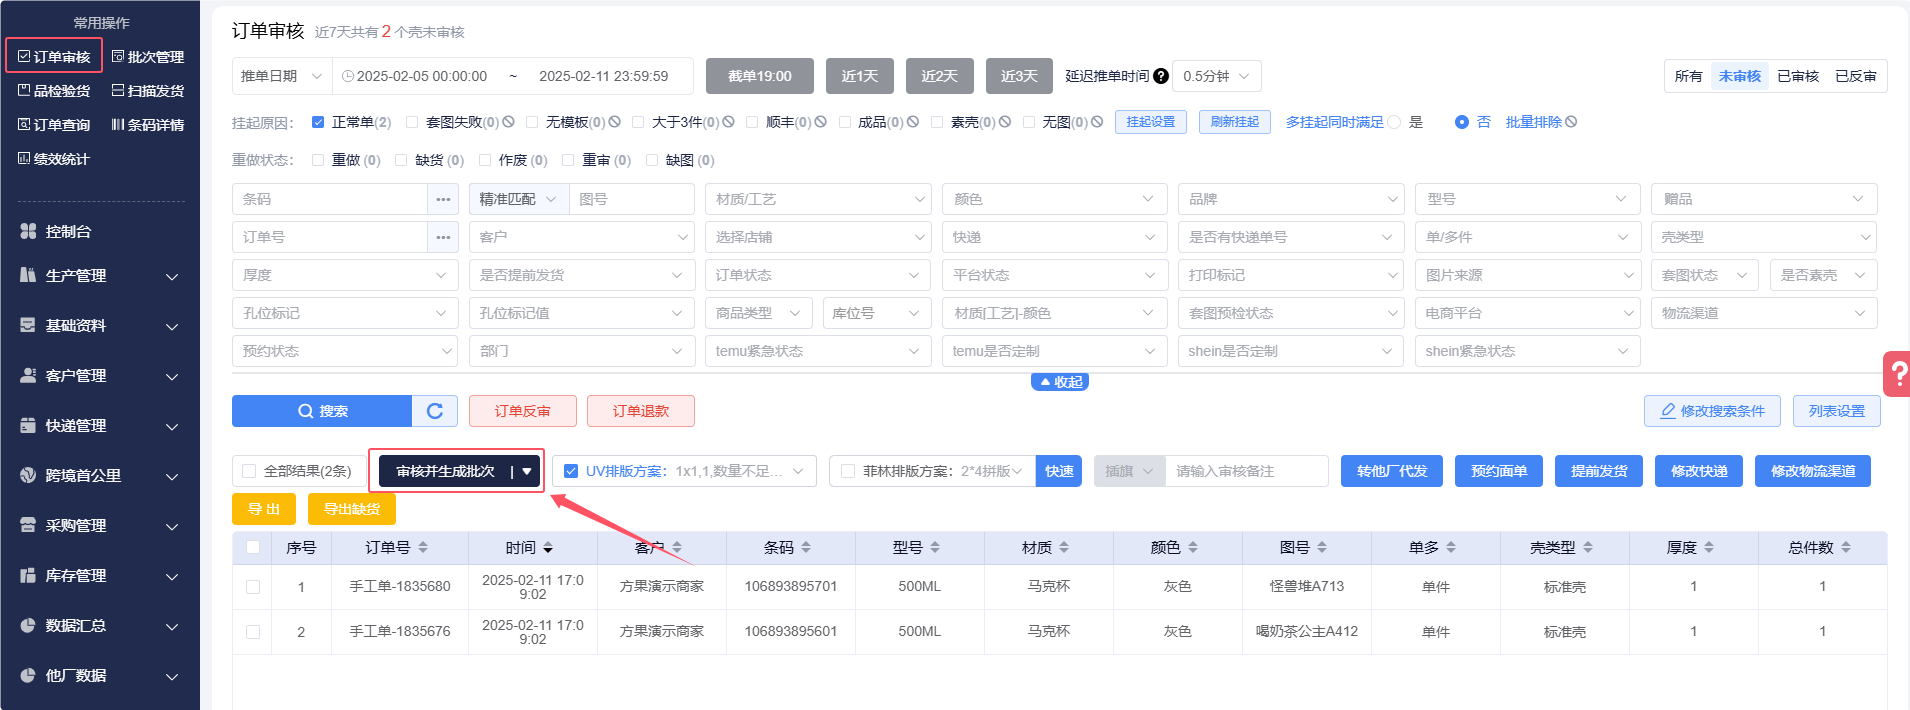Click the 请输入审核备注 input field

1245,471
